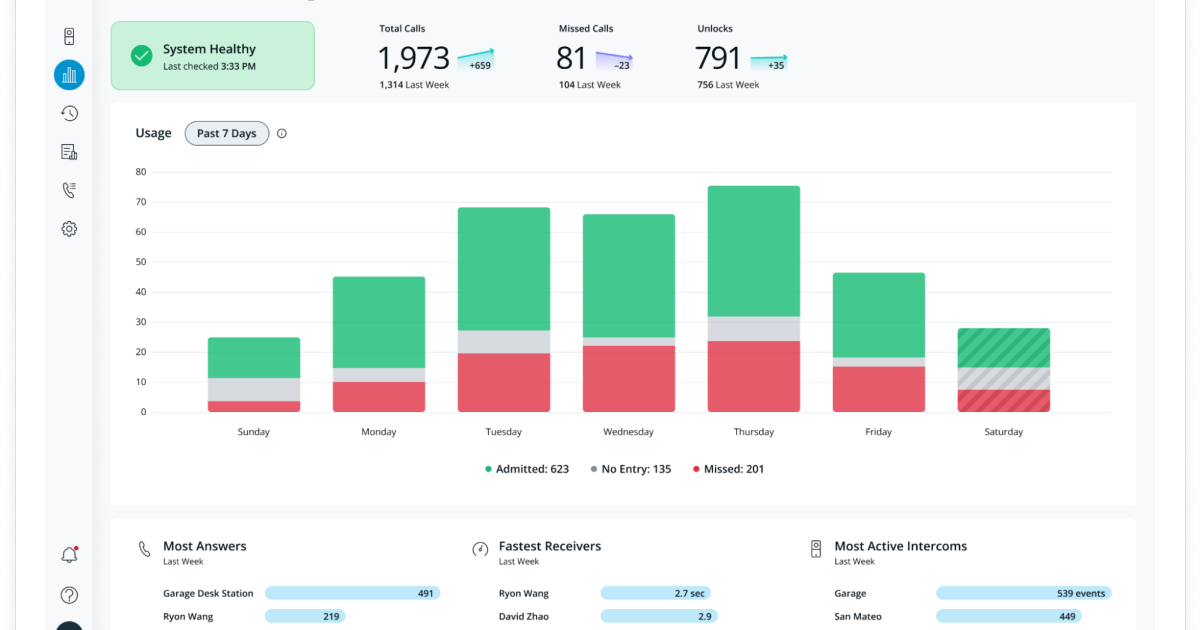Open the history clock sidebar icon
This screenshot has width=1200, height=630.
69,114
